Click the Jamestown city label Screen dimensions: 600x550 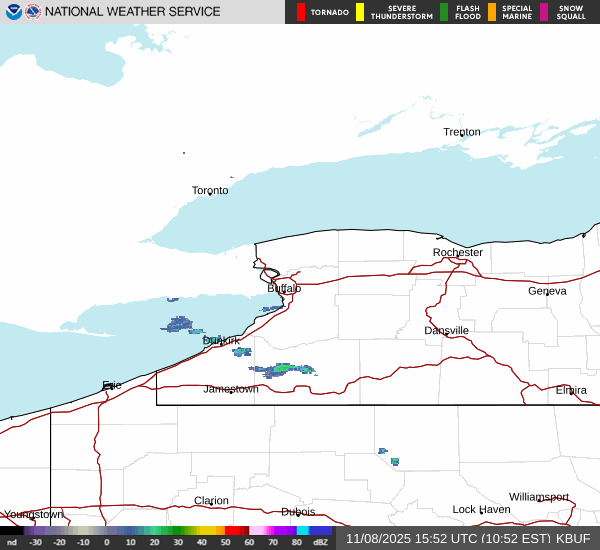[231, 389]
